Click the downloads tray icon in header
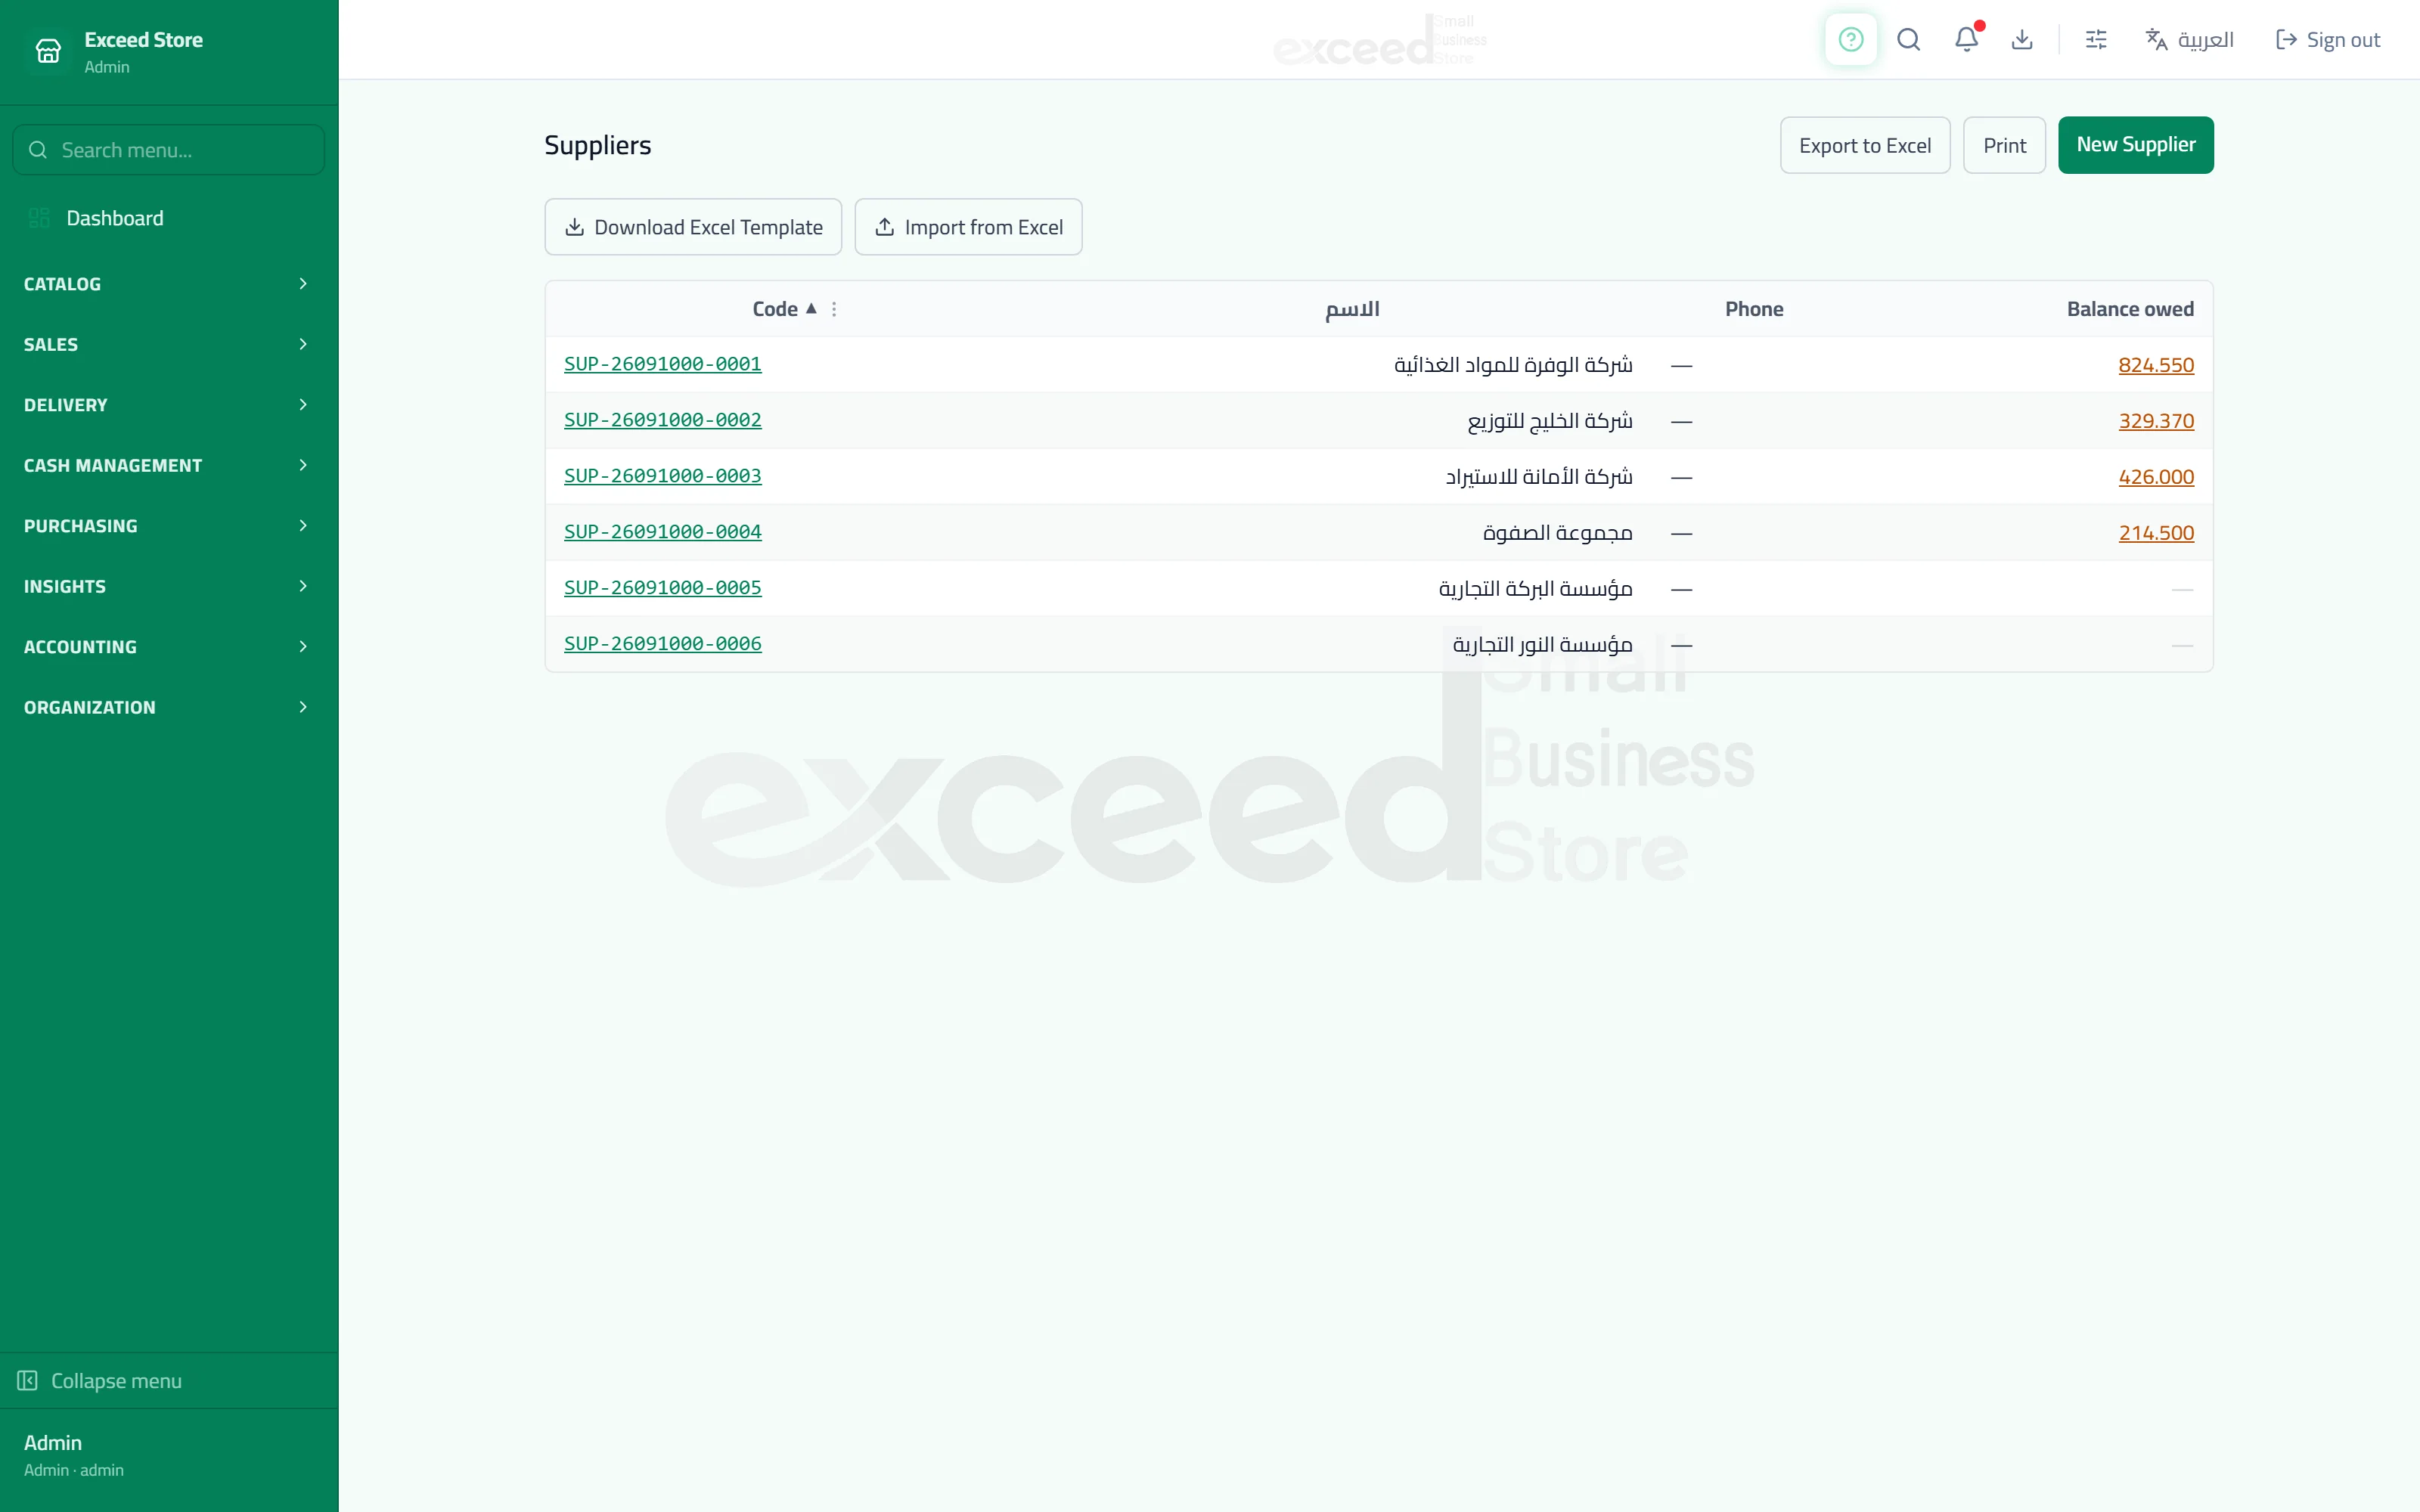Viewport: 2420px width, 1512px height. click(2022, 40)
